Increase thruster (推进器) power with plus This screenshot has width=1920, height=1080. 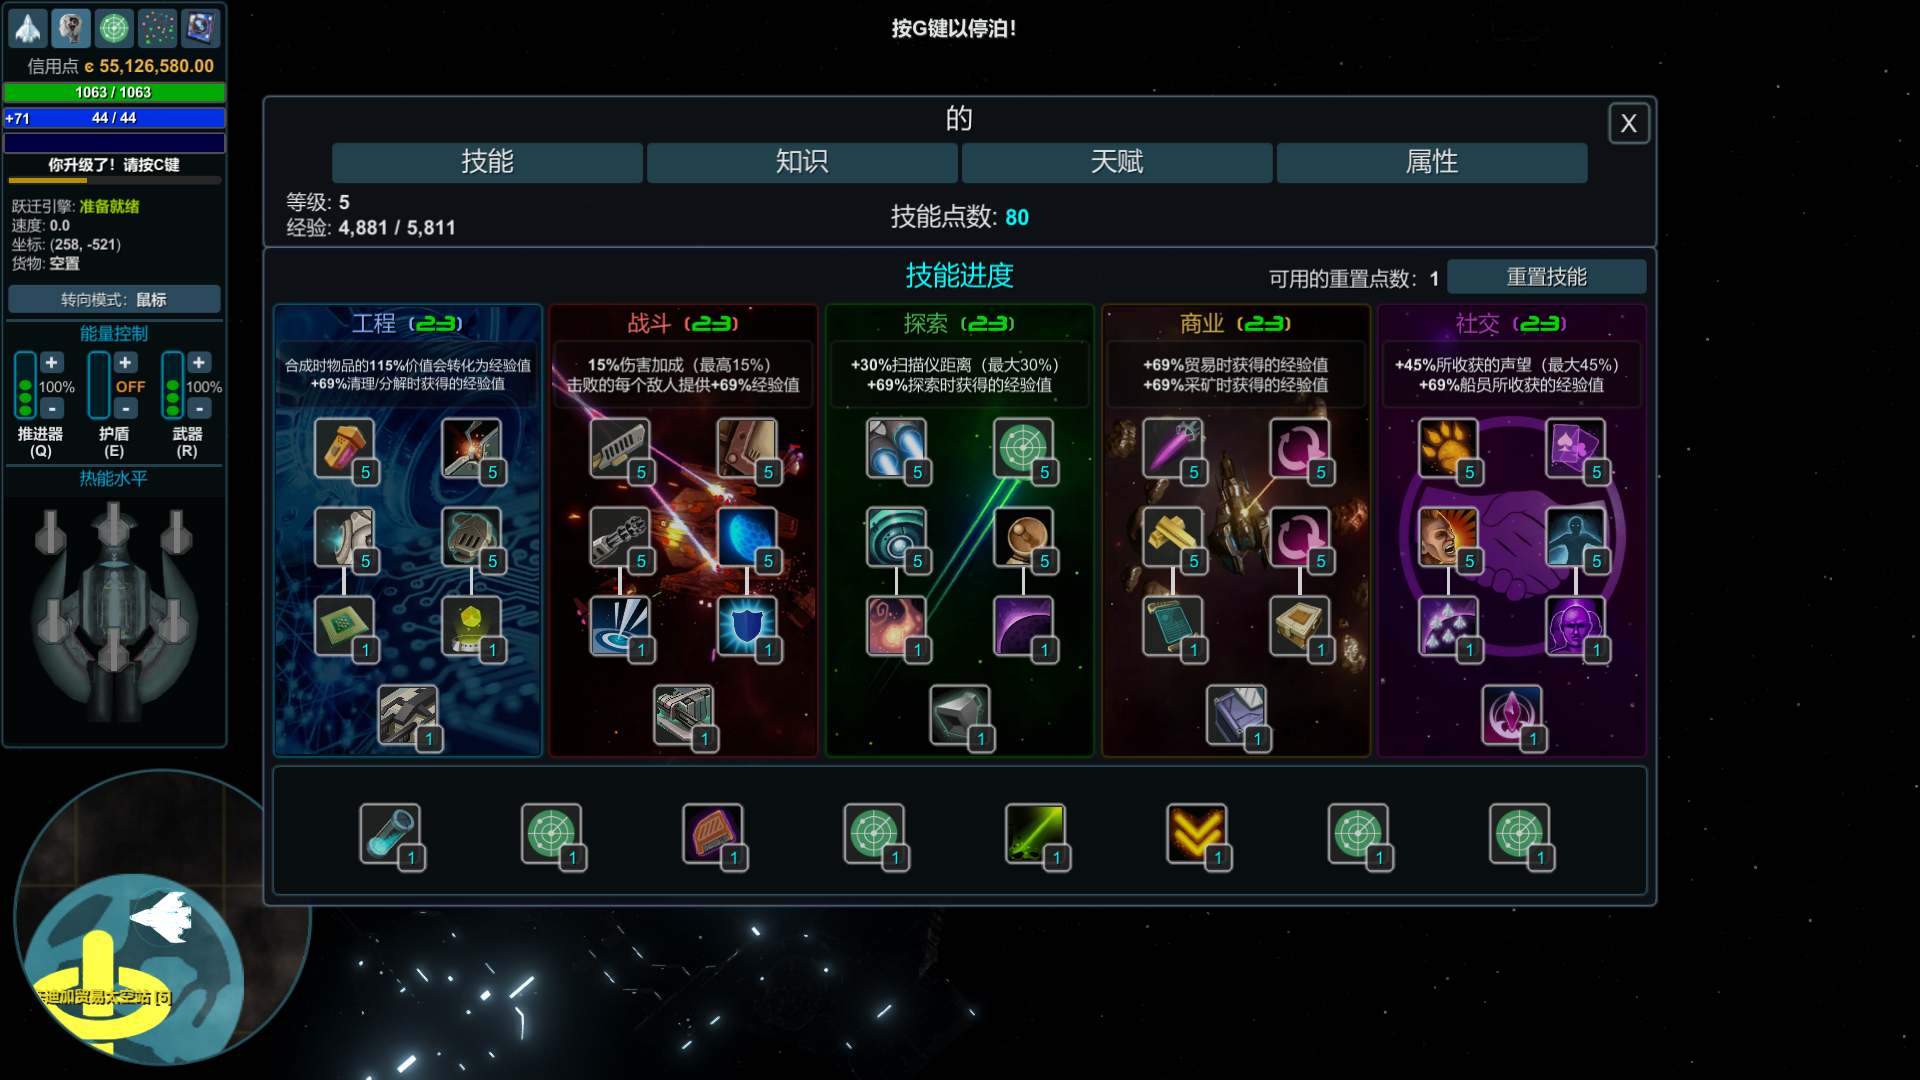52,362
